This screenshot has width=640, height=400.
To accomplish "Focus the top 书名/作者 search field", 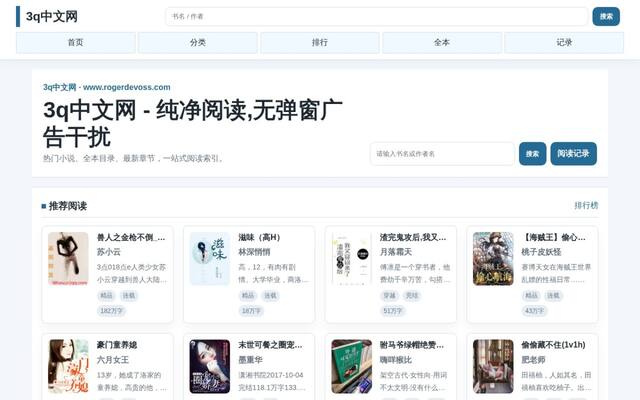I will click(x=376, y=16).
